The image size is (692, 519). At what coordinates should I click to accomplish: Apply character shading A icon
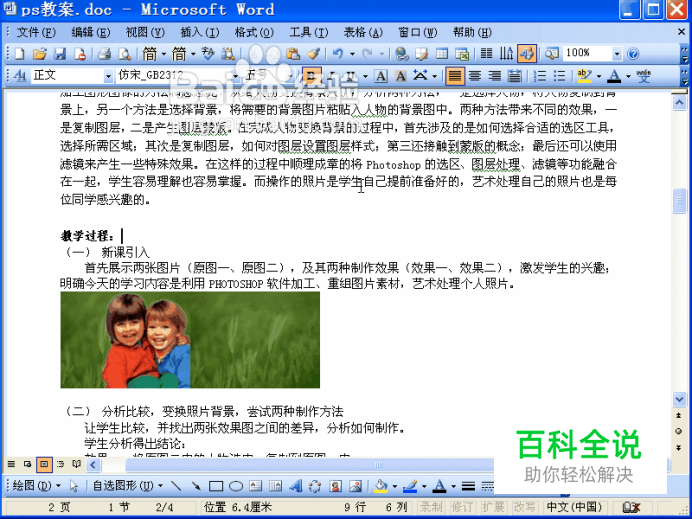pos(400,76)
